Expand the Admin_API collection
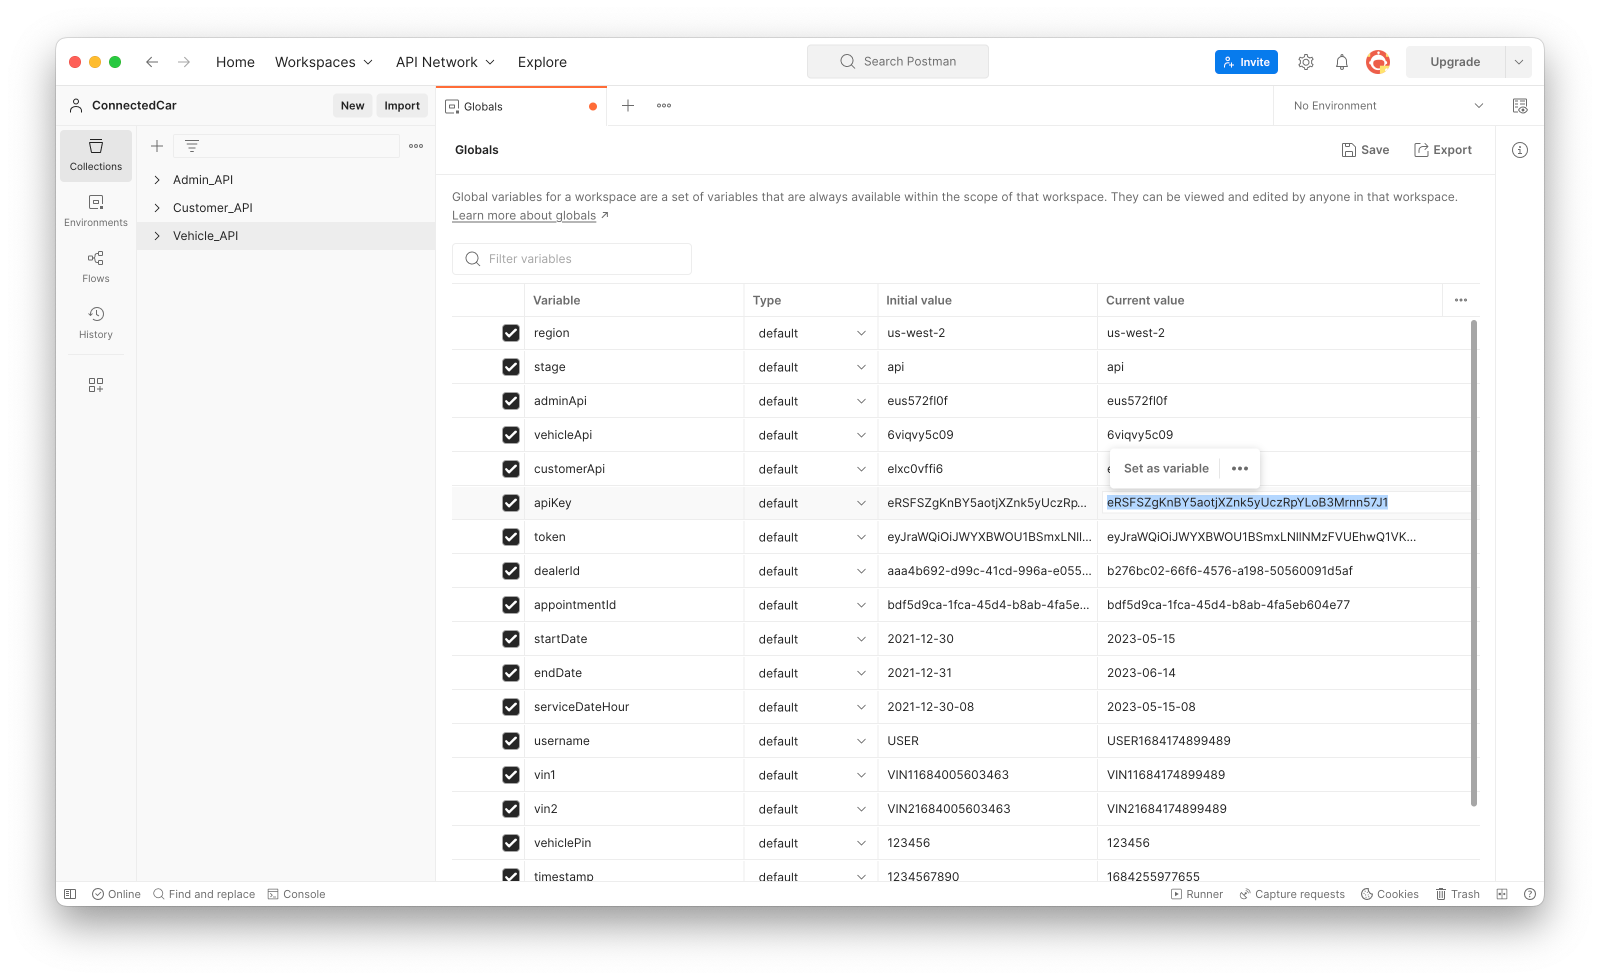This screenshot has width=1600, height=980. click(x=157, y=180)
